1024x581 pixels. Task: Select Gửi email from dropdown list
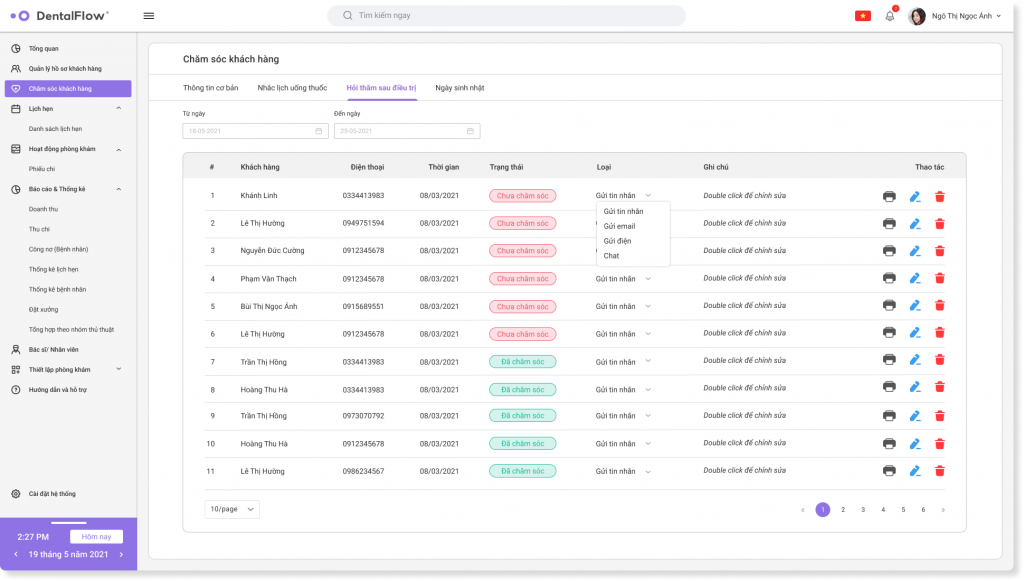(x=619, y=227)
